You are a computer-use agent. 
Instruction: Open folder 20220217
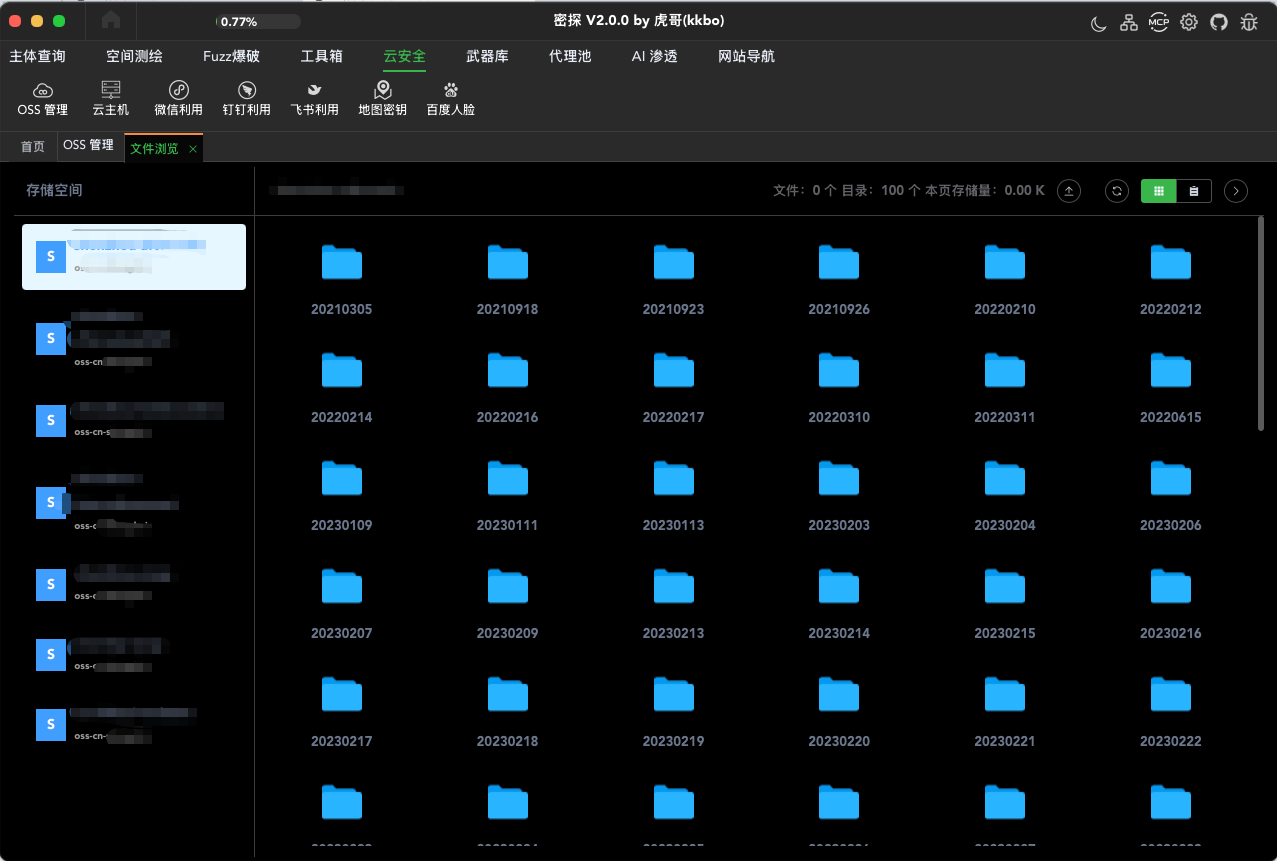click(674, 387)
